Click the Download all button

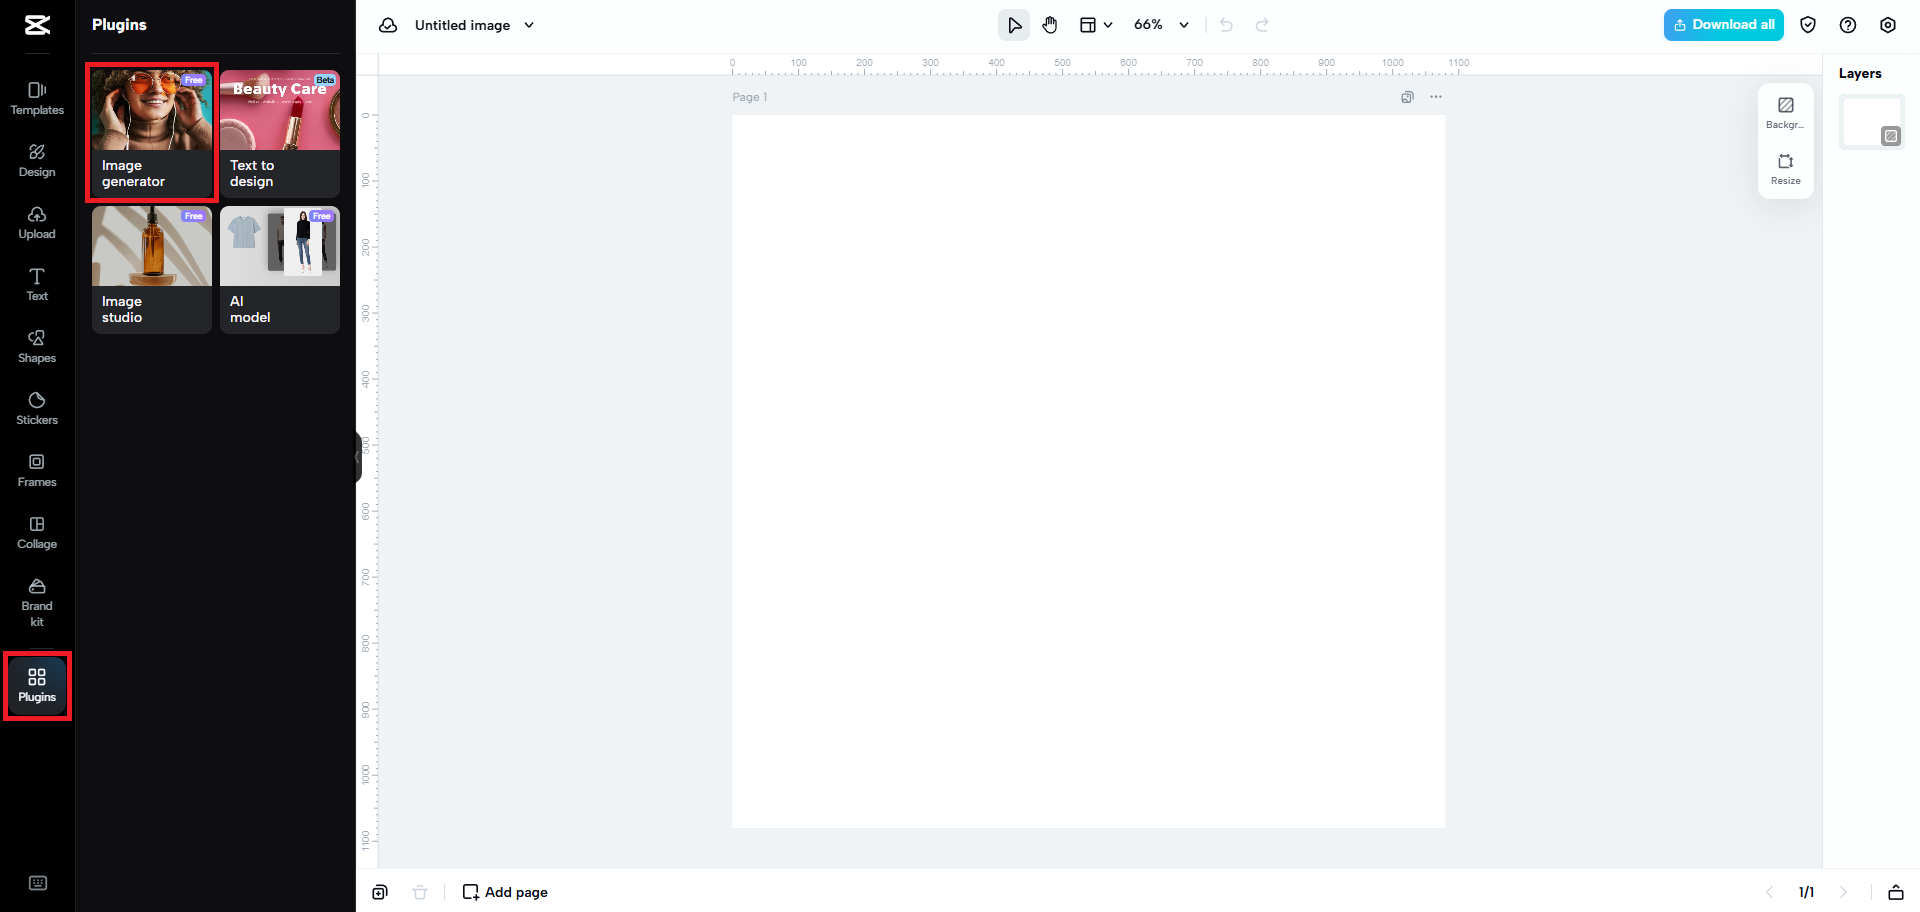pos(1723,24)
